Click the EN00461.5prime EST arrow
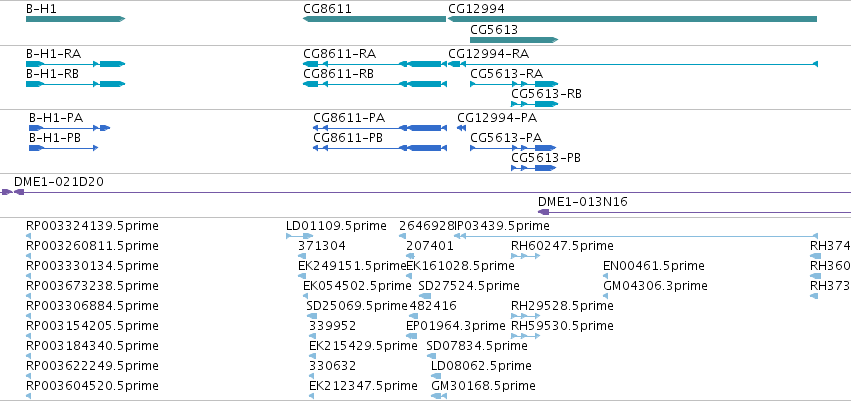 606,276
